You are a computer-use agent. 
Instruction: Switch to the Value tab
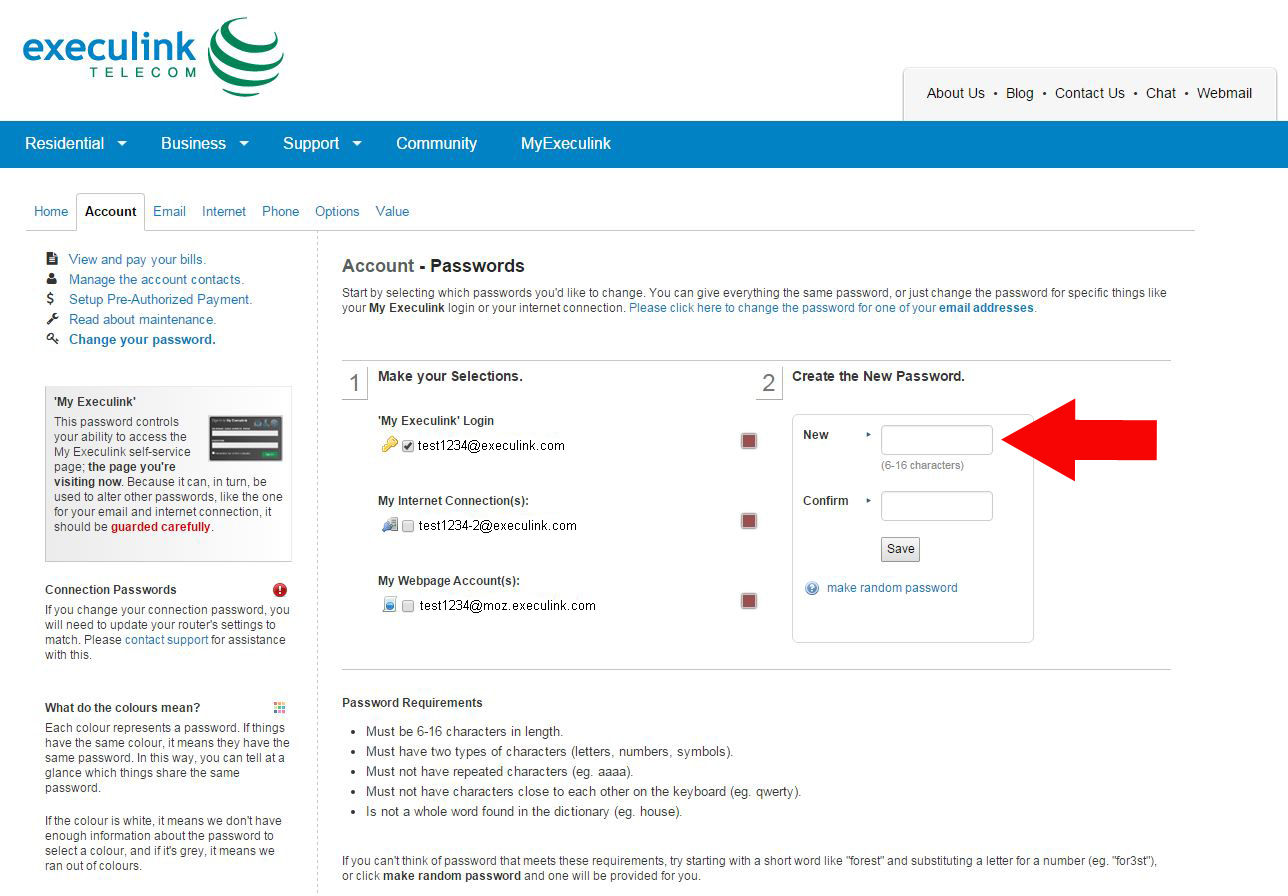pyautogui.click(x=392, y=211)
